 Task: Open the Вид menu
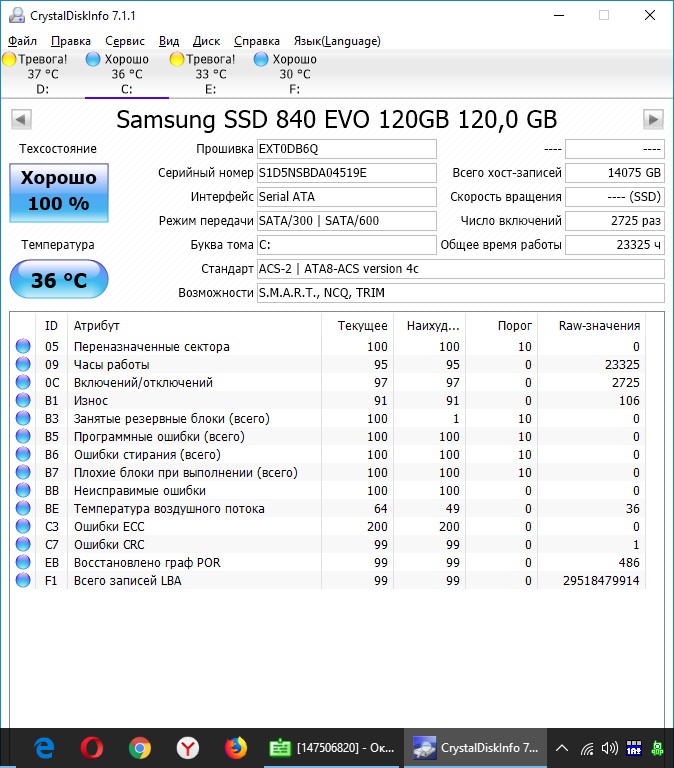[x=169, y=41]
